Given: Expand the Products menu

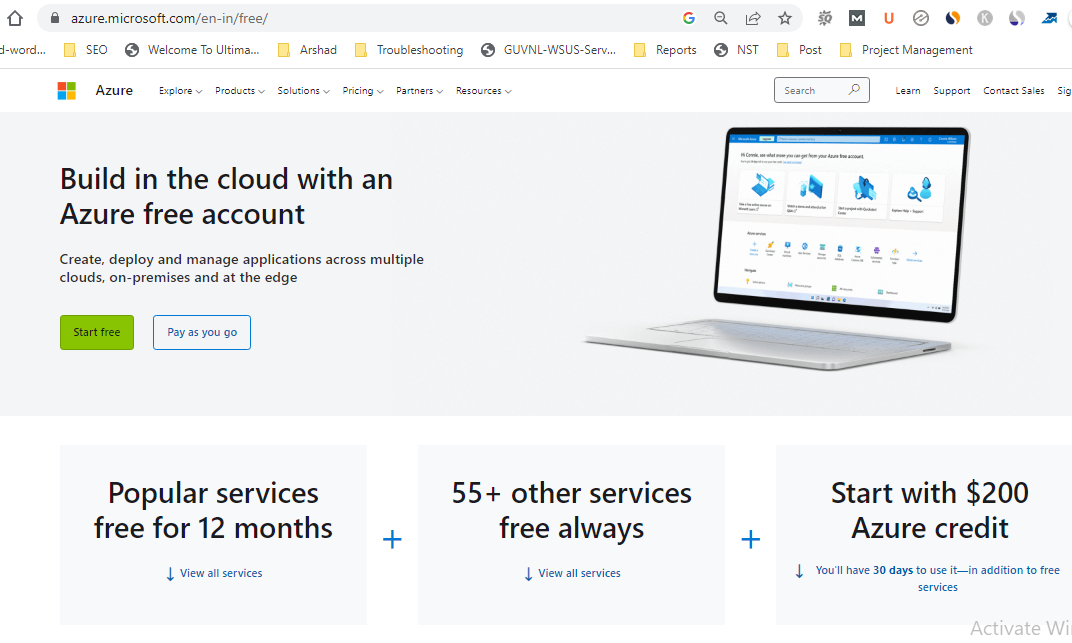Looking at the screenshot, I should 240,91.
